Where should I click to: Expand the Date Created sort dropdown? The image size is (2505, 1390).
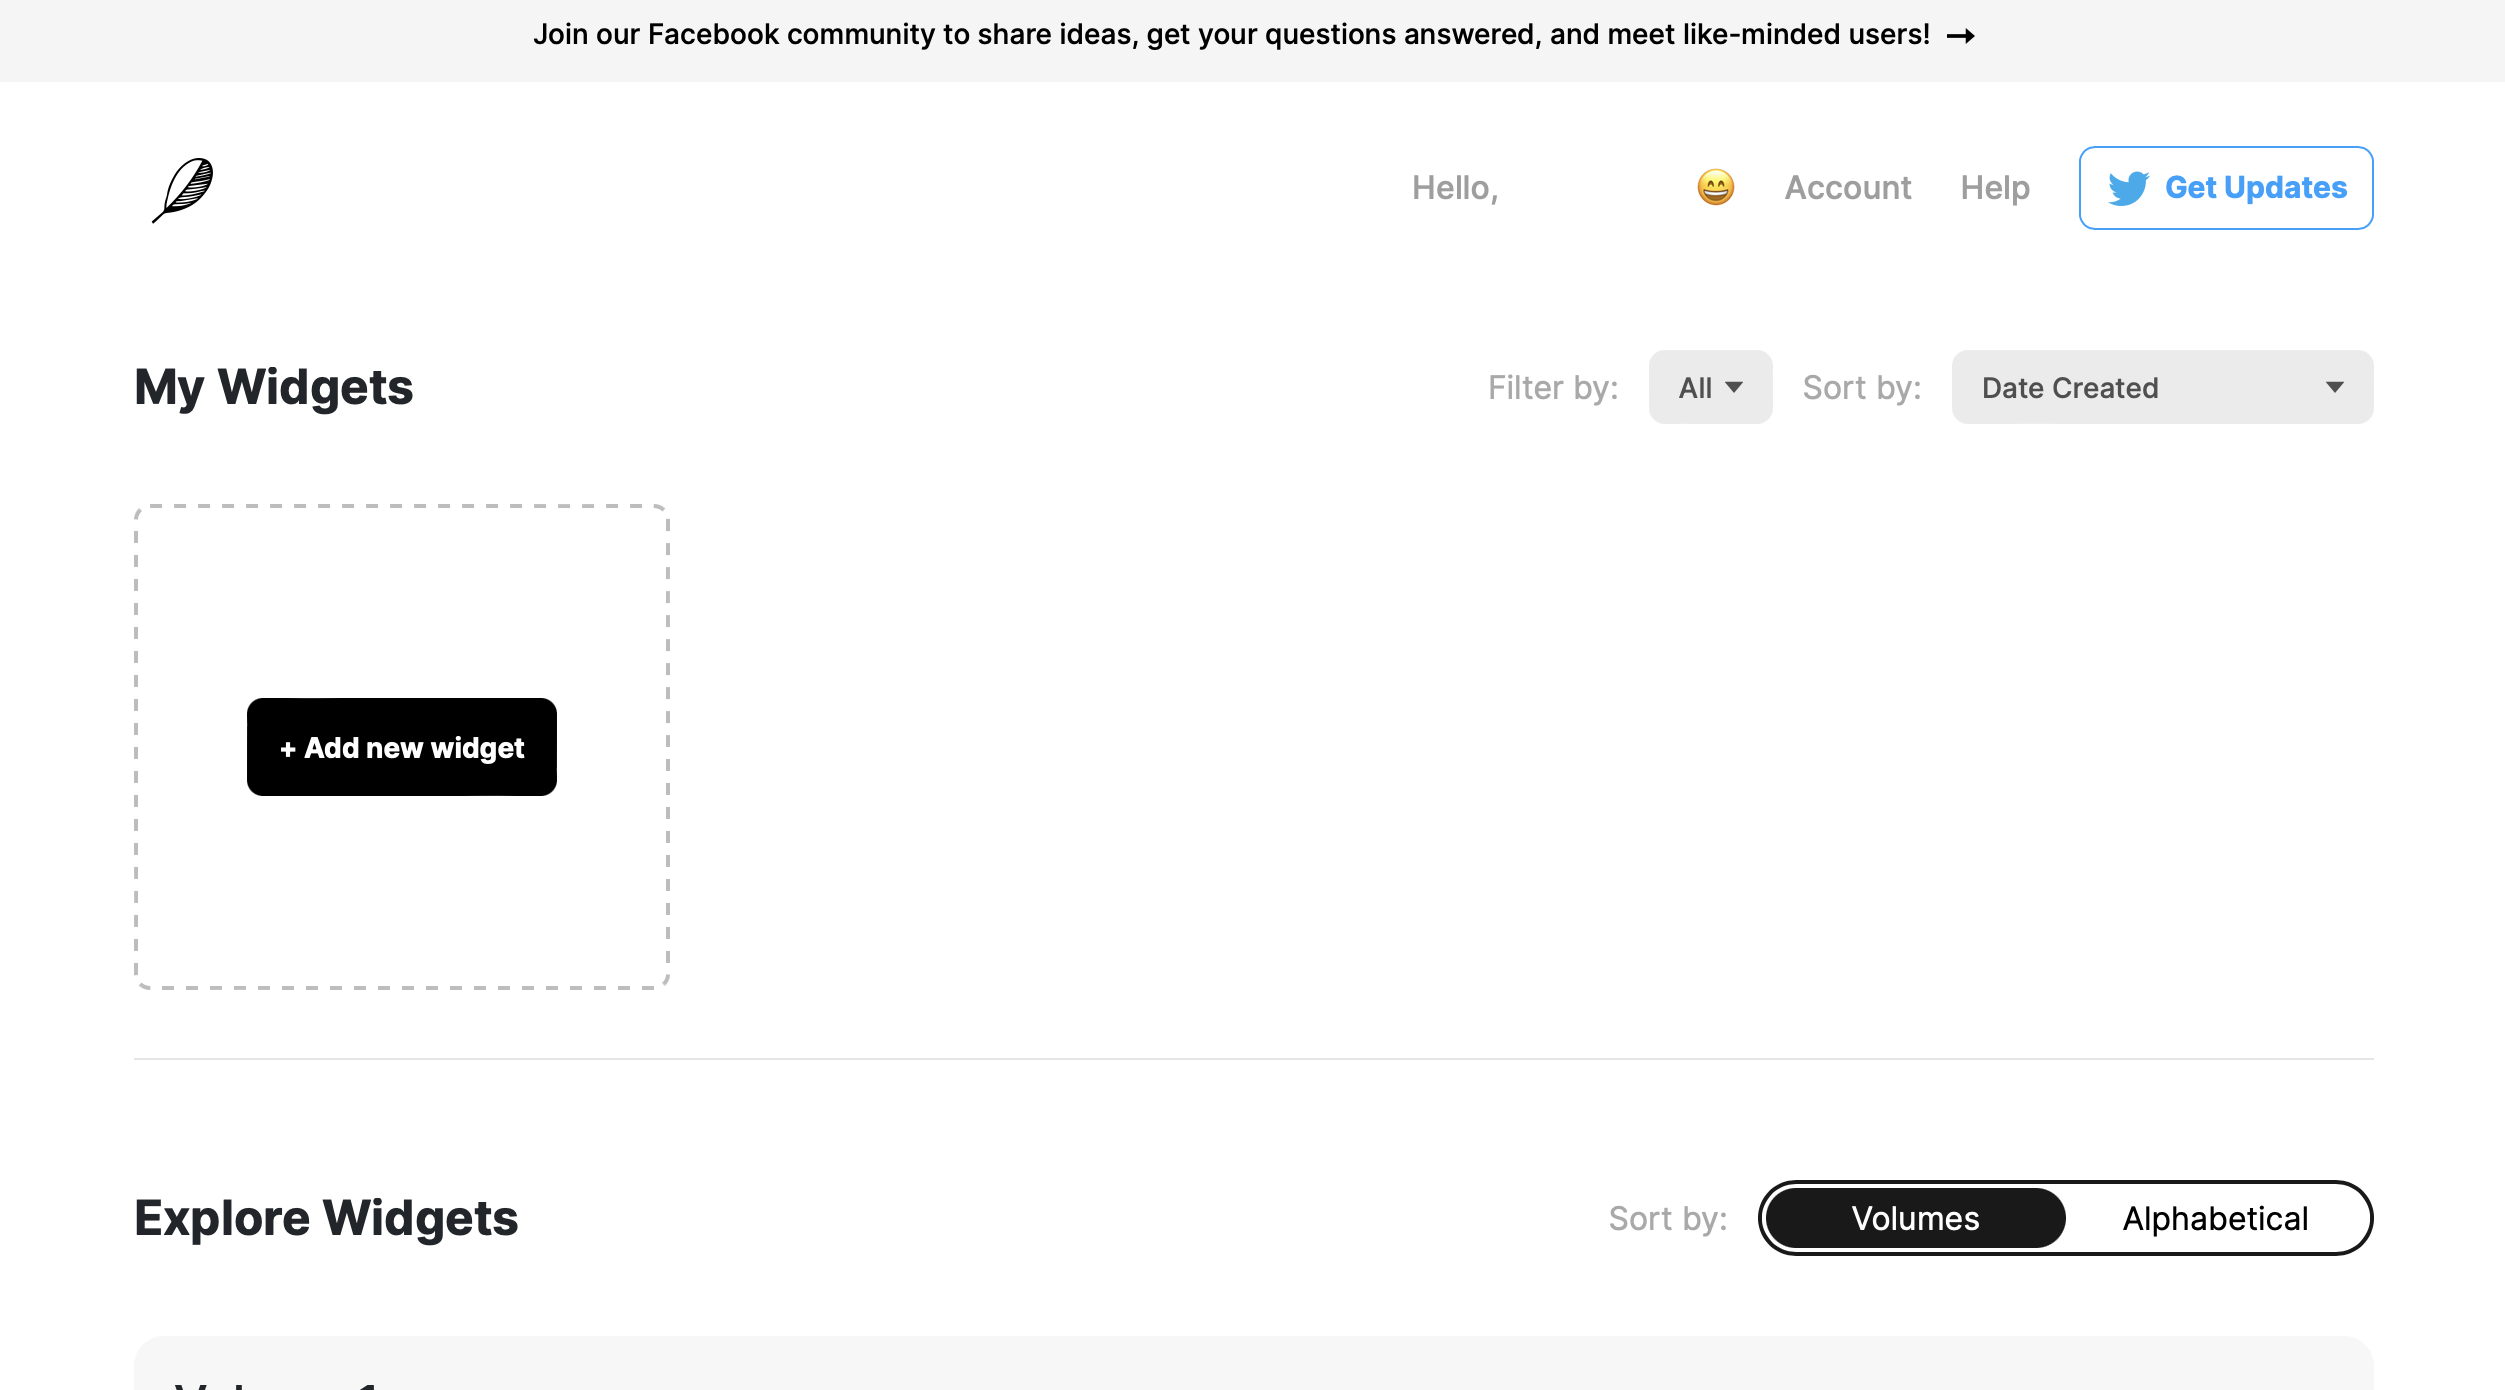click(2161, 387)
